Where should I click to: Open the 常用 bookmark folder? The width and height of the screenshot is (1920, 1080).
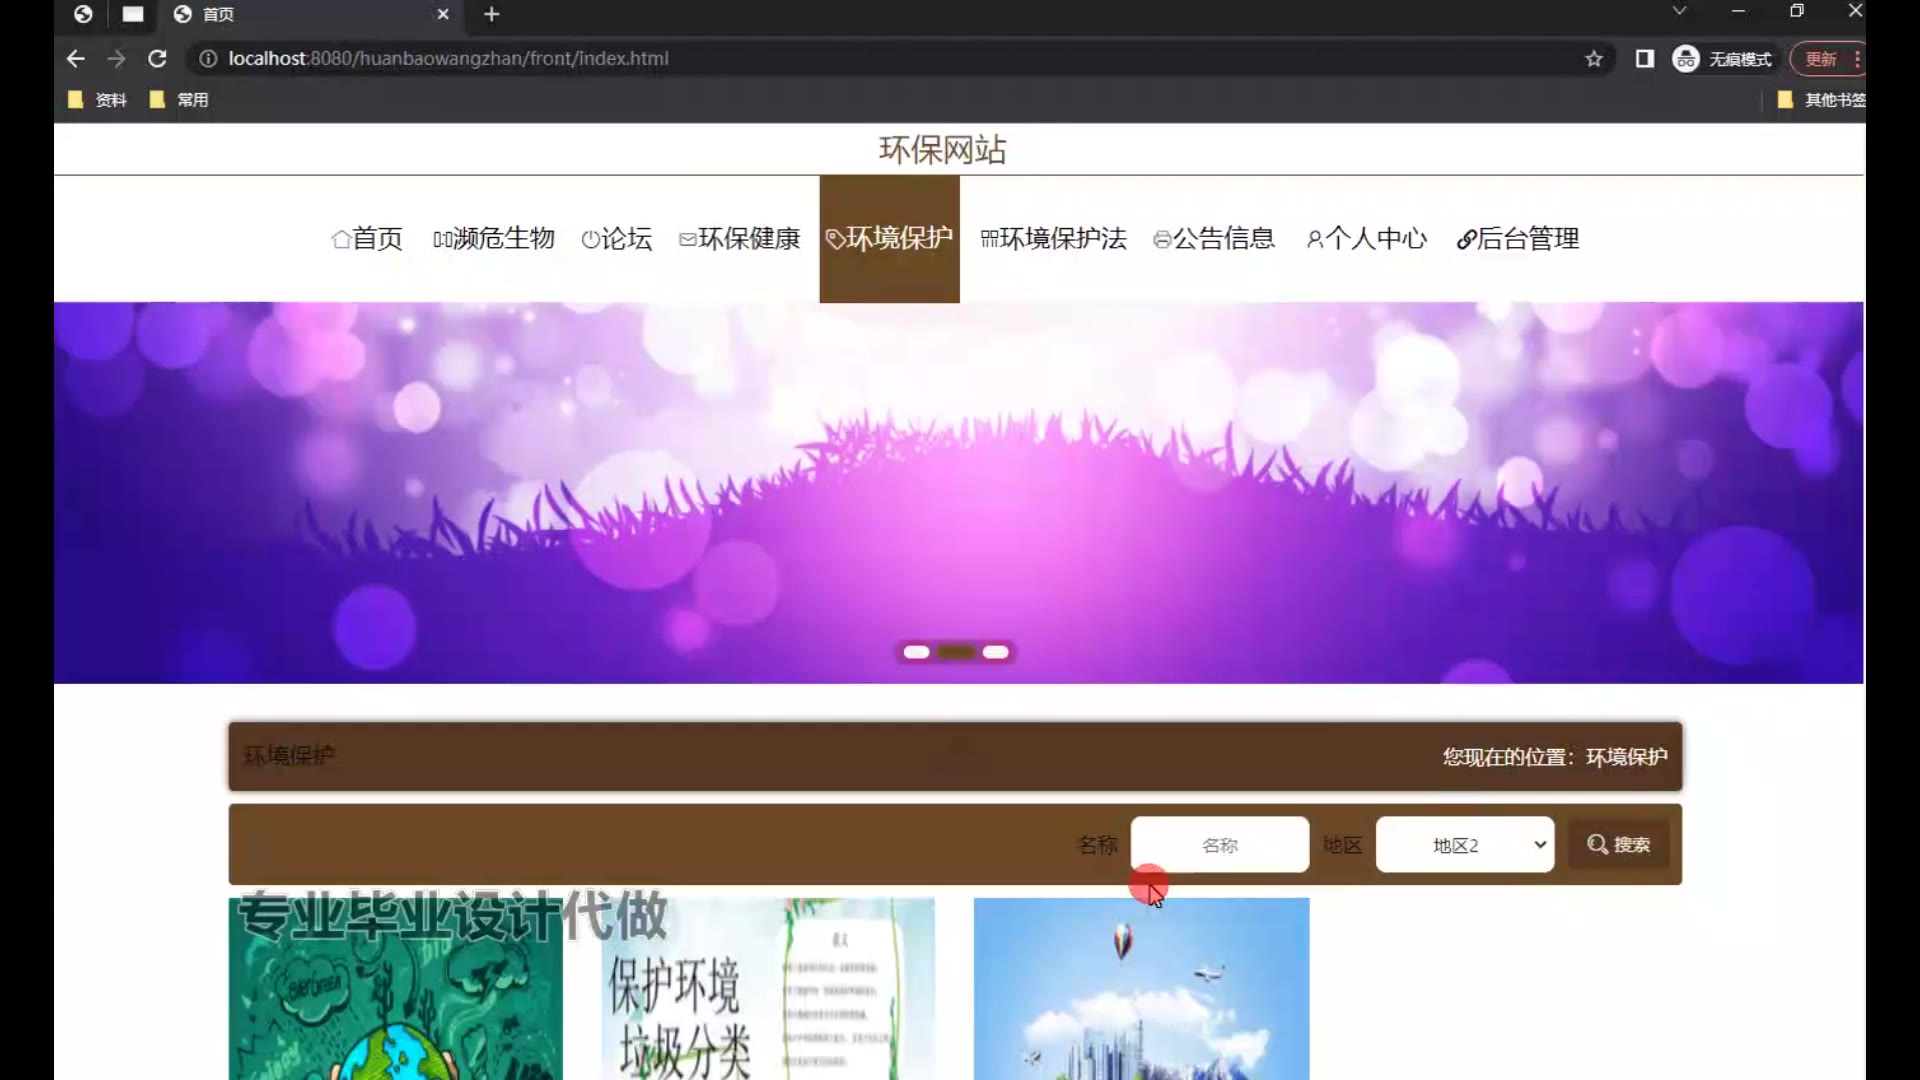[179, 100]
